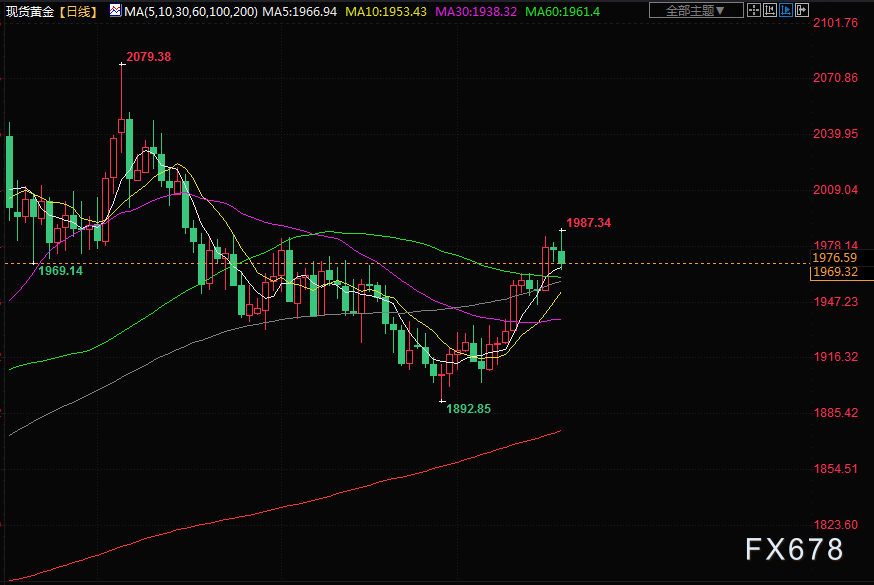Click the 1916.32 axis value

836,357
